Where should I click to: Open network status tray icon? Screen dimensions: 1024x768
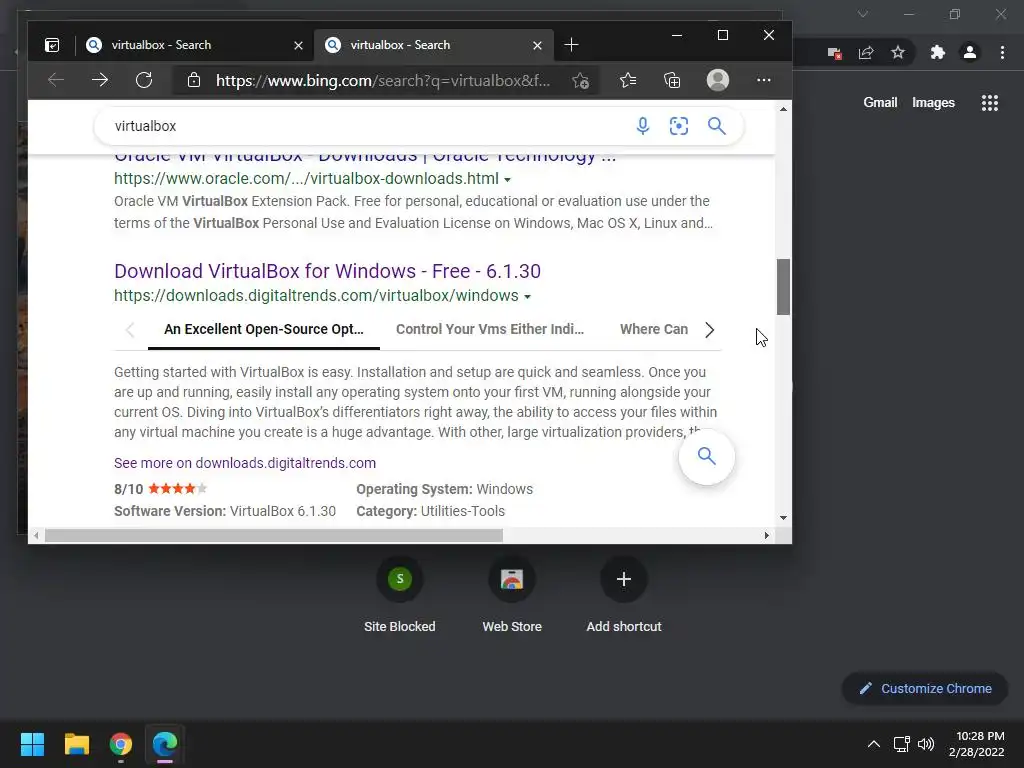coord(902,744)
